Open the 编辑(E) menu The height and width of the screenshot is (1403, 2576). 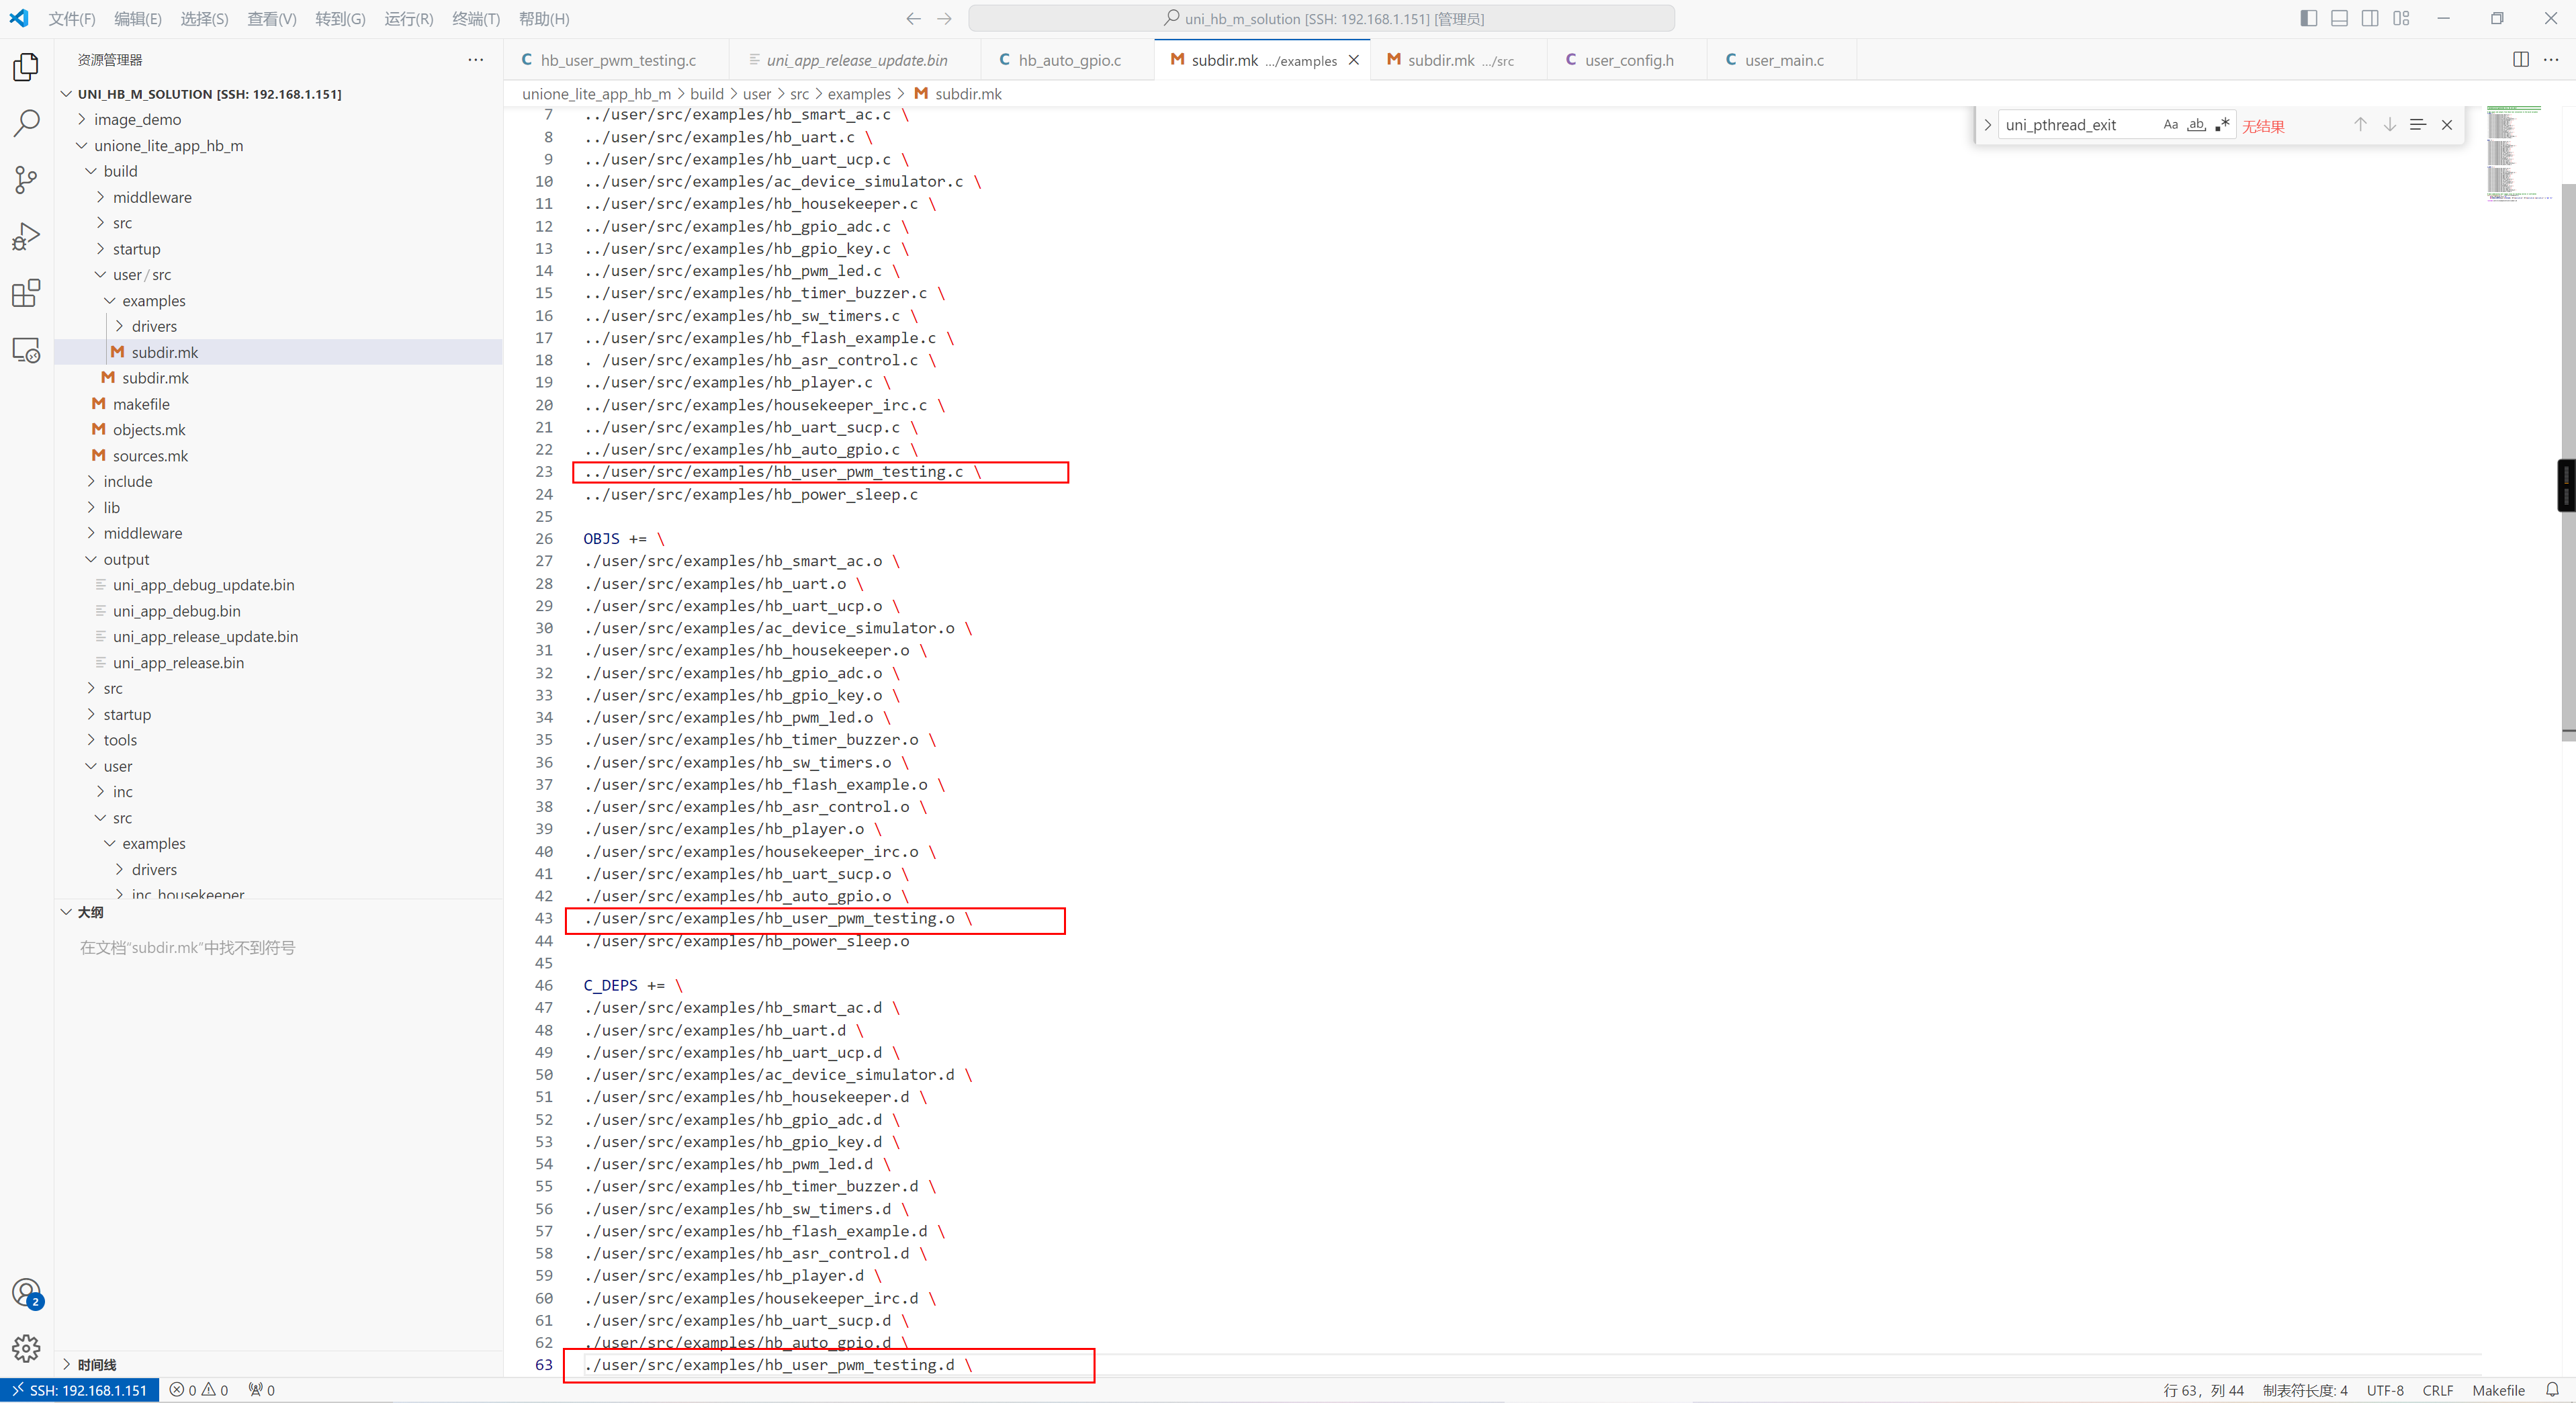[x=138, y=19]
